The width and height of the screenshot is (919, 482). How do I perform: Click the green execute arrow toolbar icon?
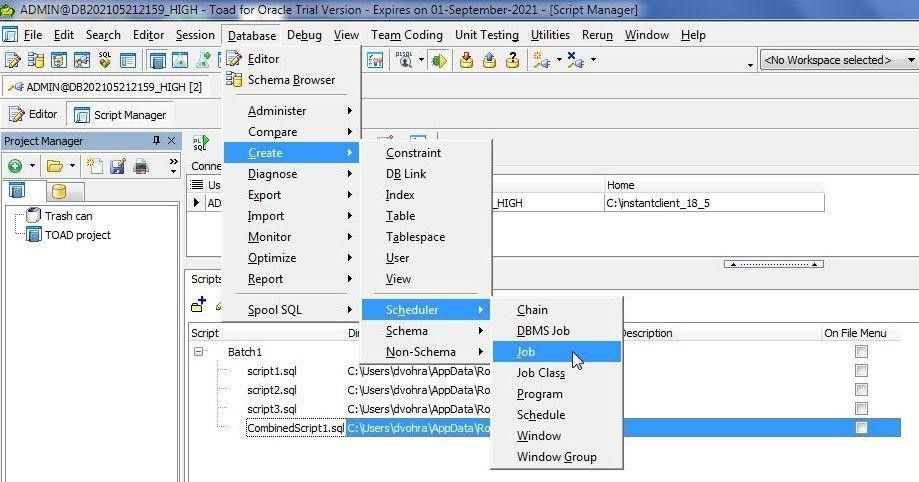point(439,60)
